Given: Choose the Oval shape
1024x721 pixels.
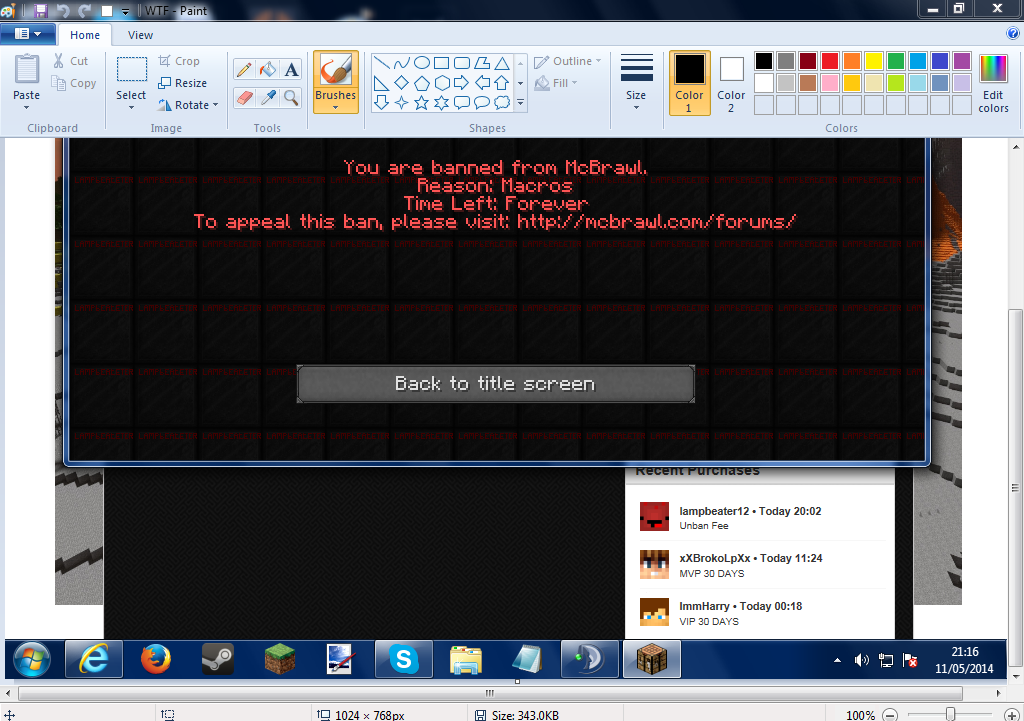Looking at the screenshot, I should (x=422, y=63).
